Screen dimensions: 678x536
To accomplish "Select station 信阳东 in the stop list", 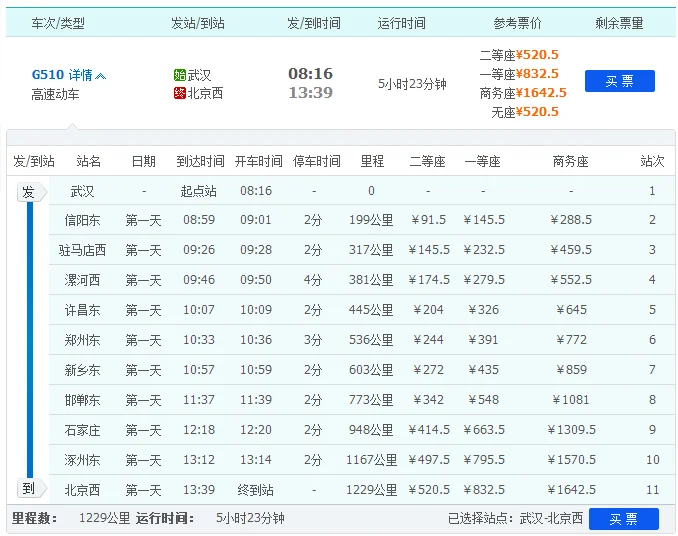I will 82,220.
